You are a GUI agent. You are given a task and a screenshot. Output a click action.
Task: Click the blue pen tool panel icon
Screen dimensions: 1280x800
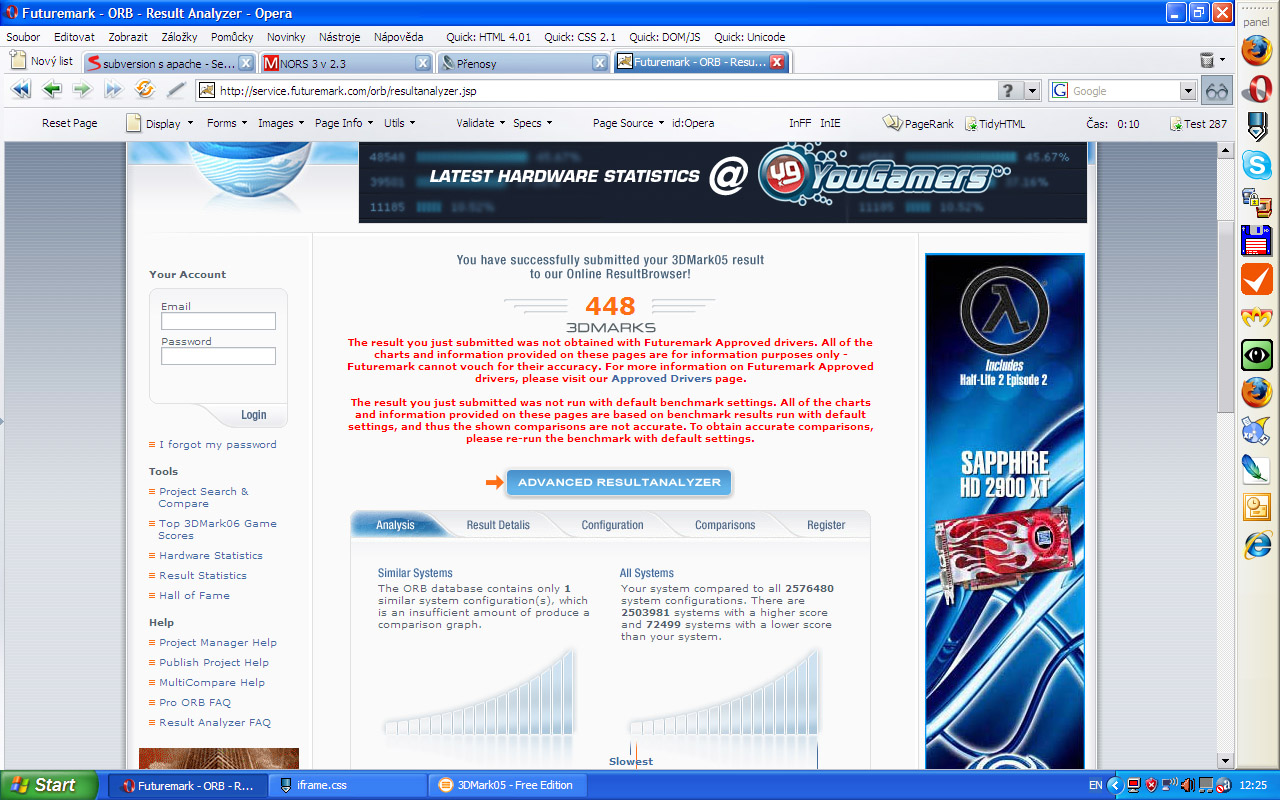pos(1256,126)
